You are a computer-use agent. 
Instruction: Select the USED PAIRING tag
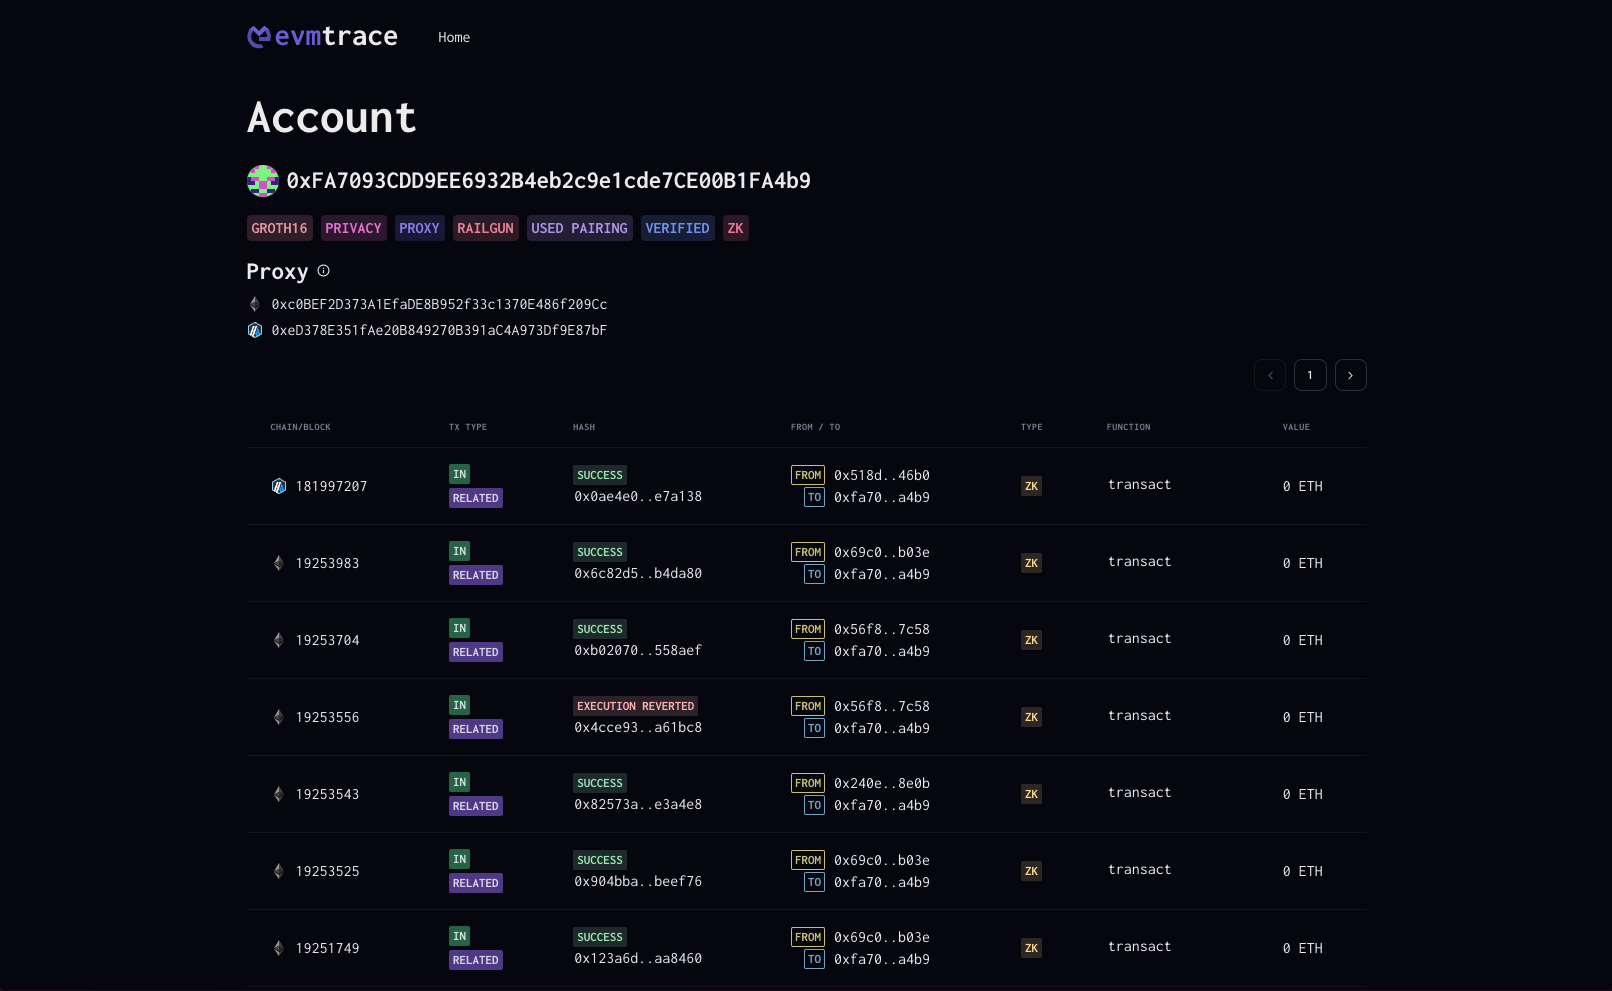click(x=580, y=228)
